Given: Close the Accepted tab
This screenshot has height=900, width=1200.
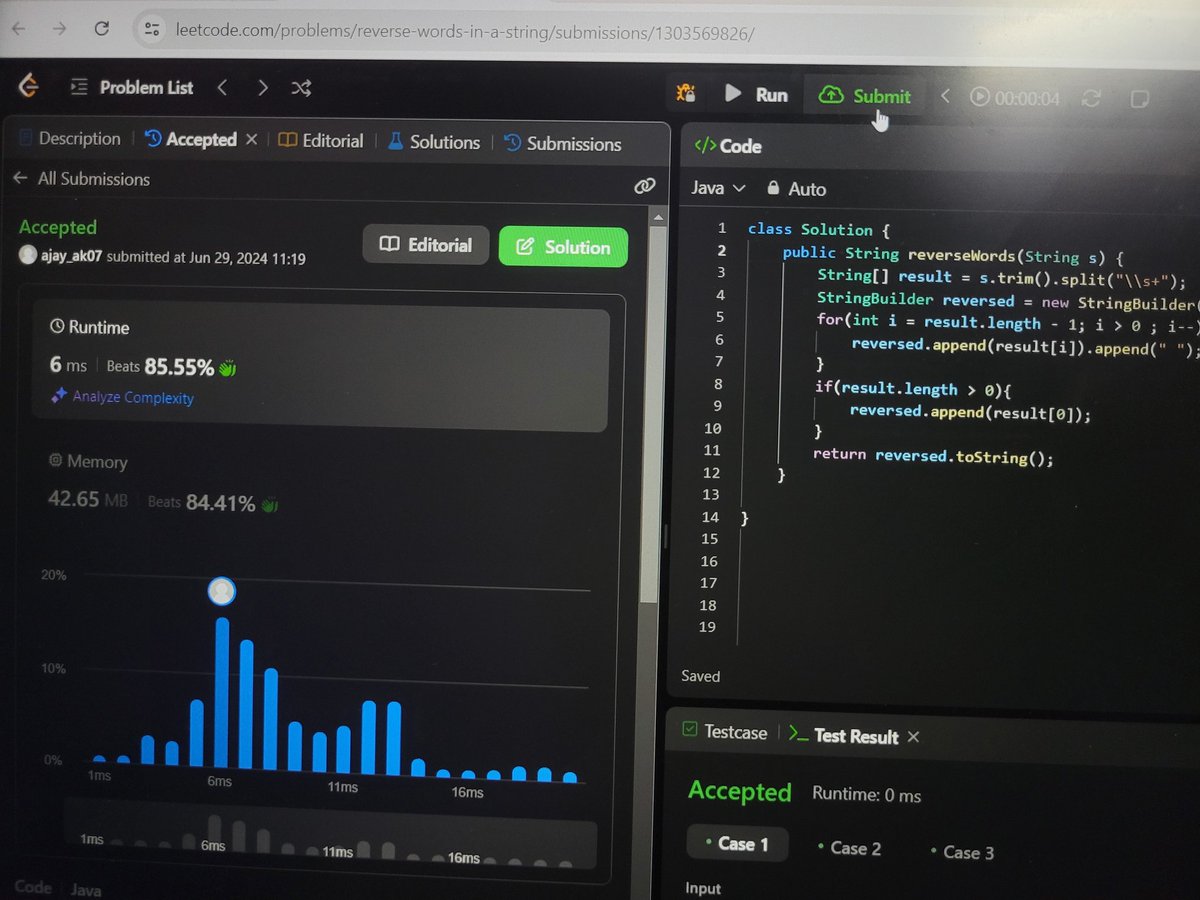Looking at the screenshot, I should [x=251, y=140].
